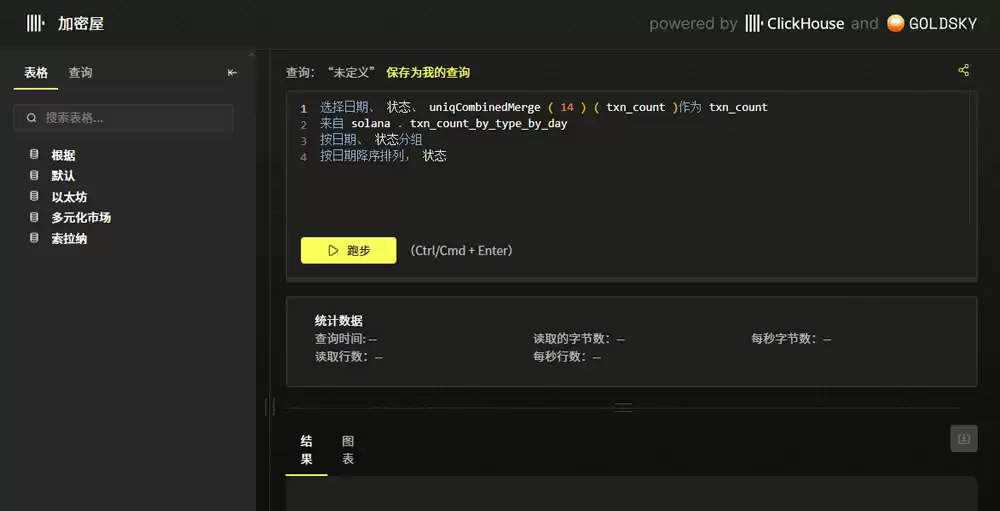Viewport: 1000px width, 511px height.
Task: Click the database icon beside 以太坊
Action: point(34,197)
